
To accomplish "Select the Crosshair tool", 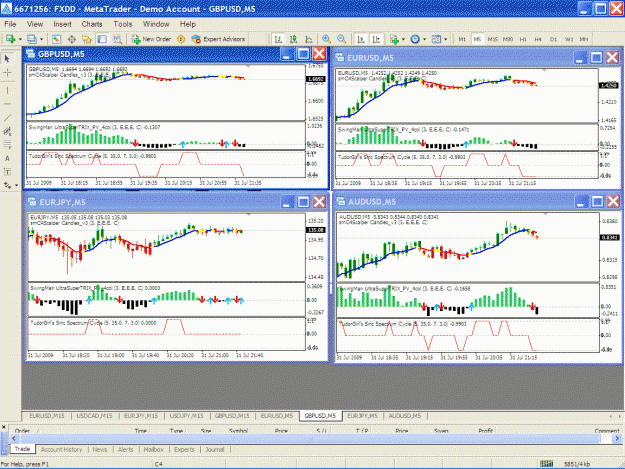I will click(7, 73).
